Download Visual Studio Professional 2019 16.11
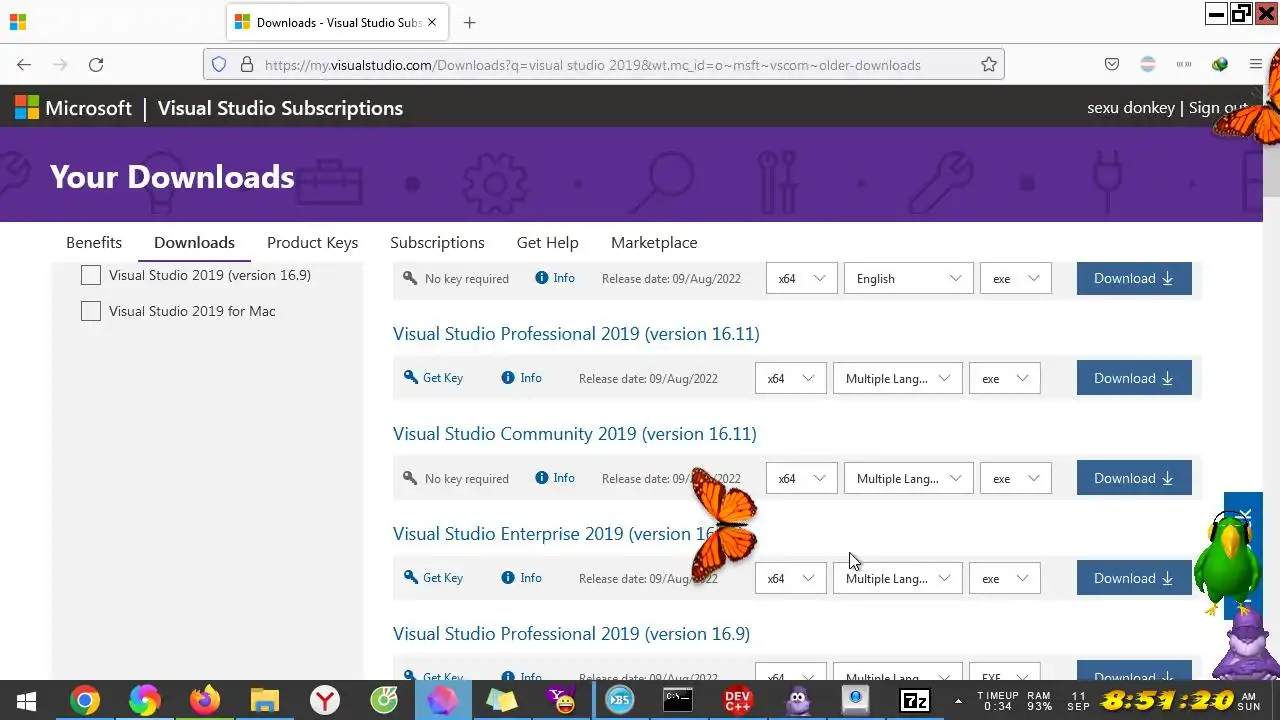1280x720 pixels. 1134,379
